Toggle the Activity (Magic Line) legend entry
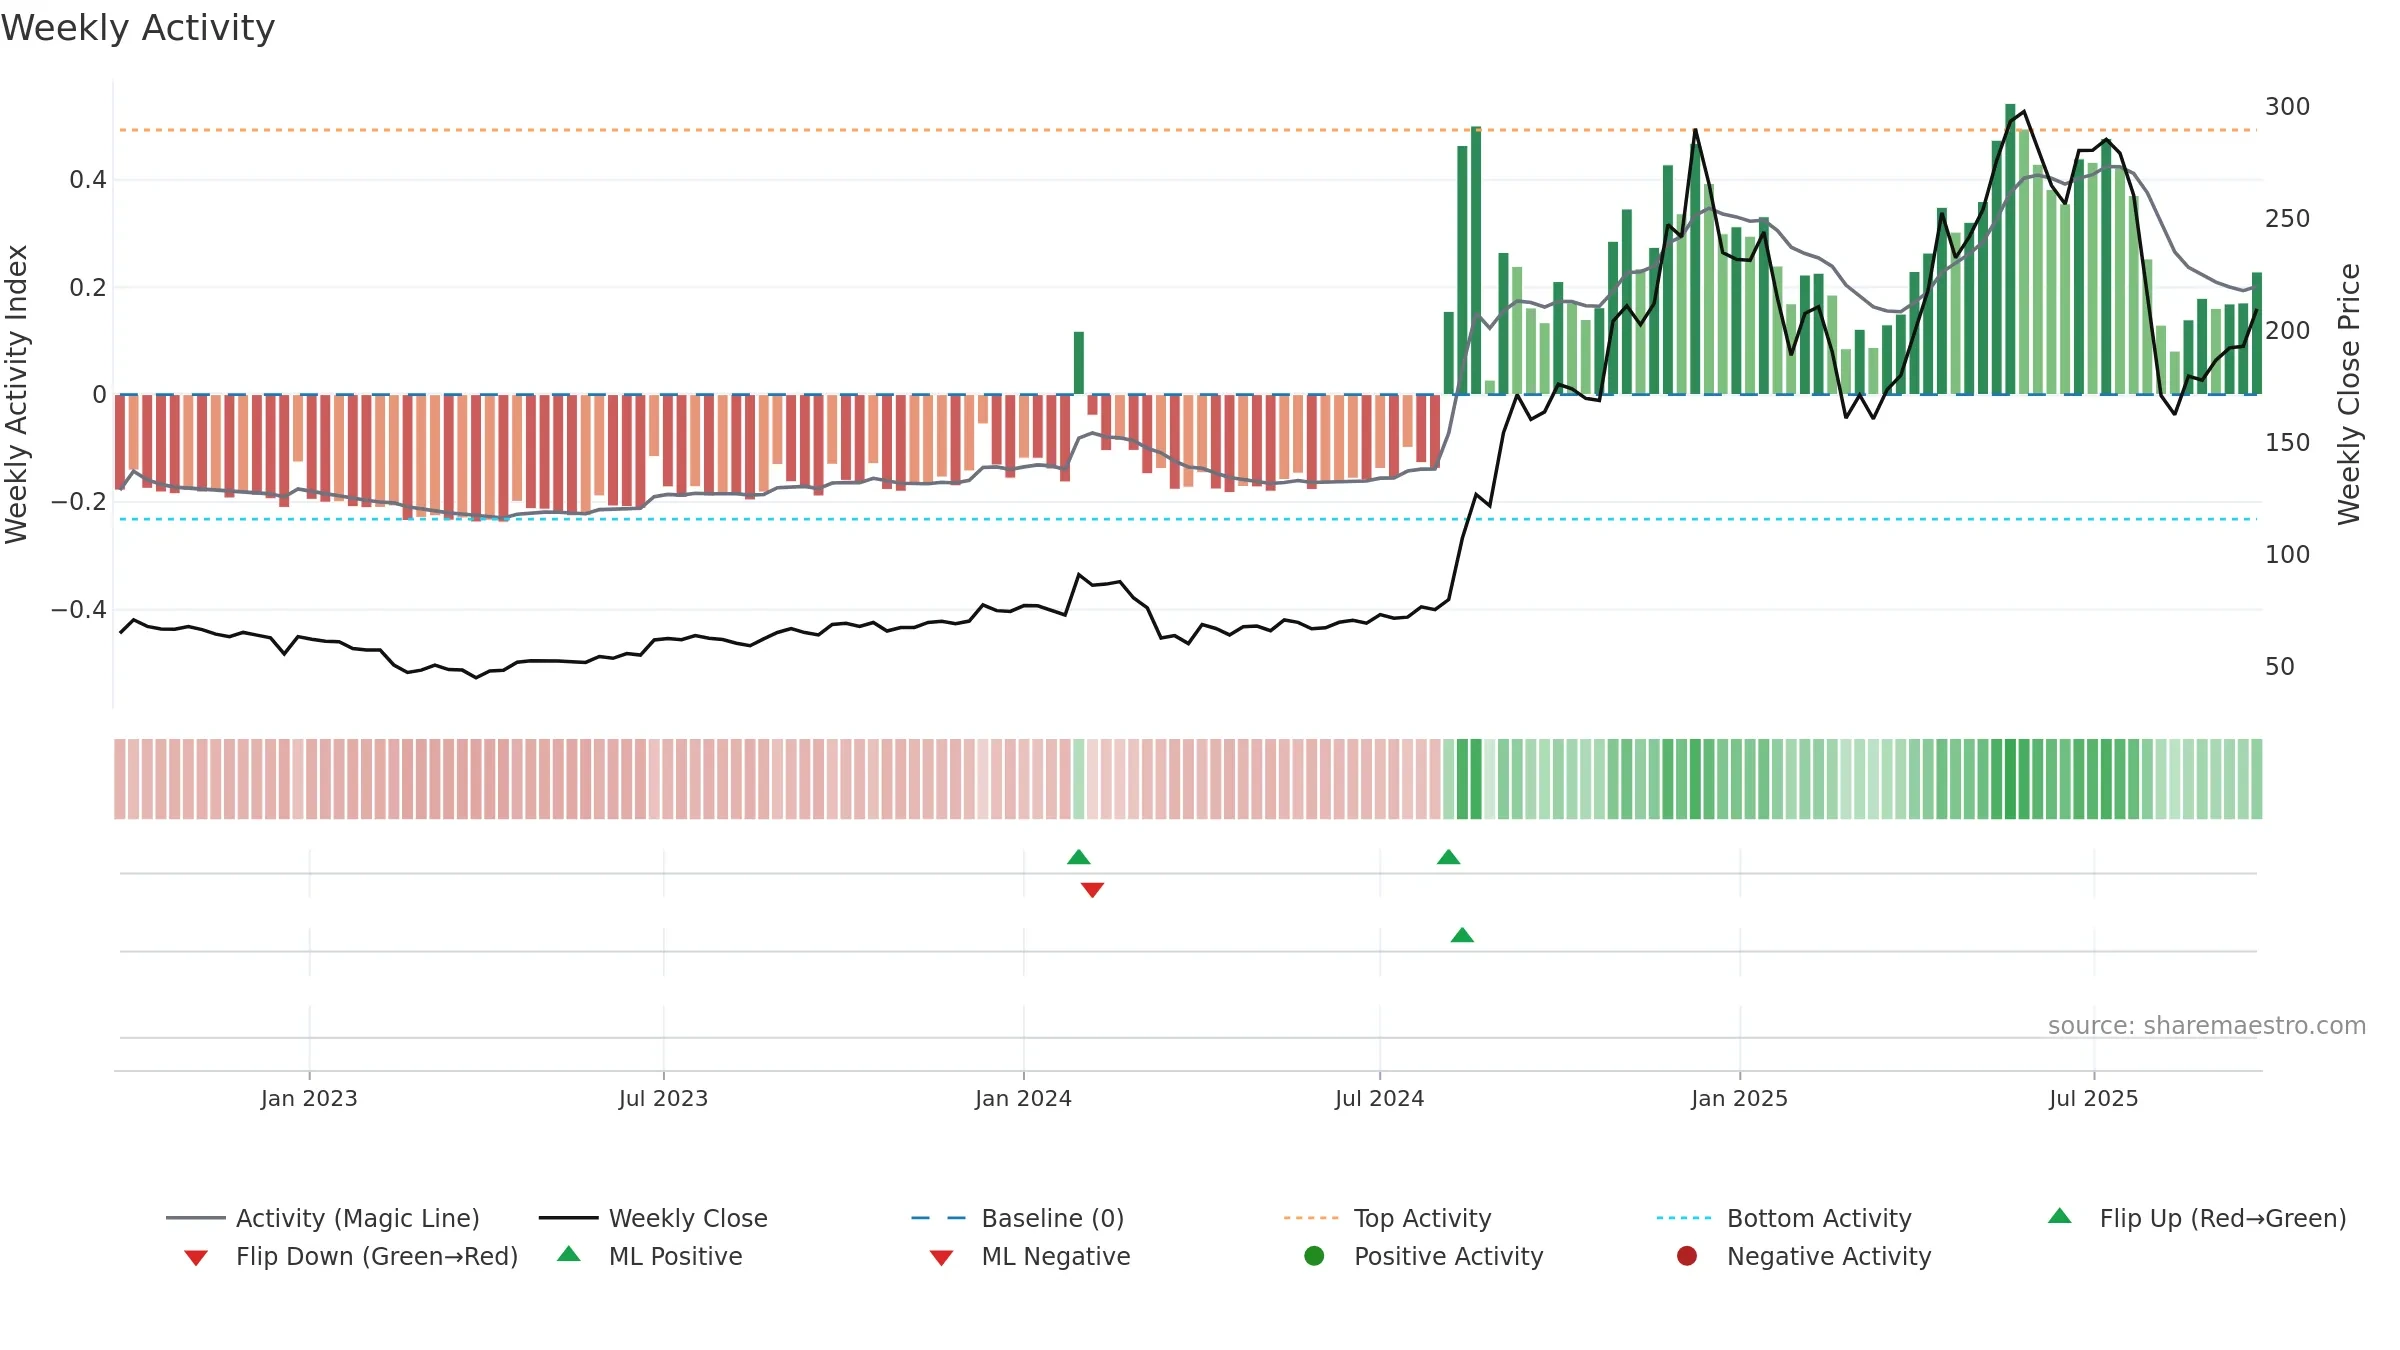2400x1350 pixels. (323, 1218)
